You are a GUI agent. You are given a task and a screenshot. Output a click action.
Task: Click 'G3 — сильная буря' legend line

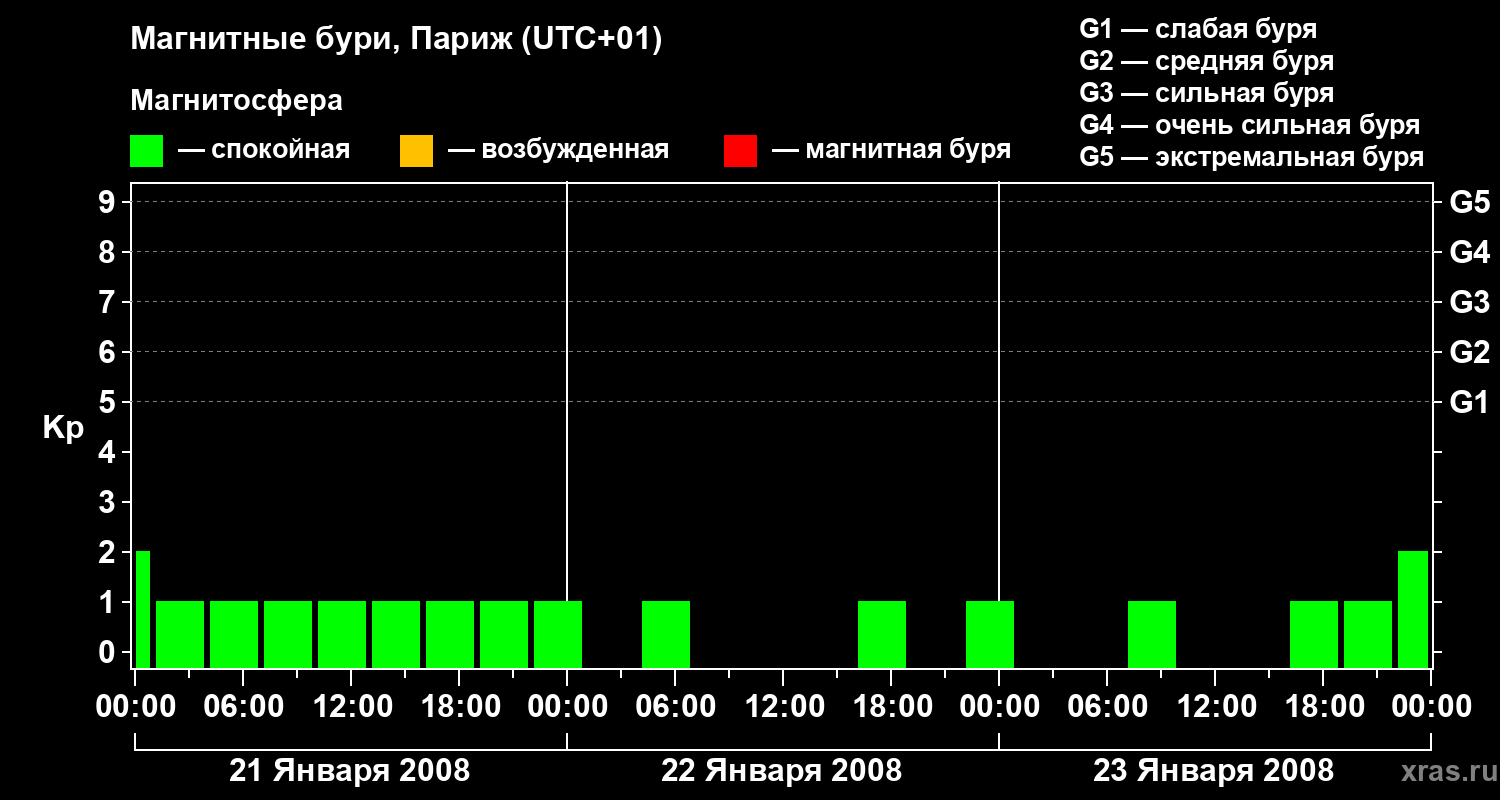[x=1206, y=93]
